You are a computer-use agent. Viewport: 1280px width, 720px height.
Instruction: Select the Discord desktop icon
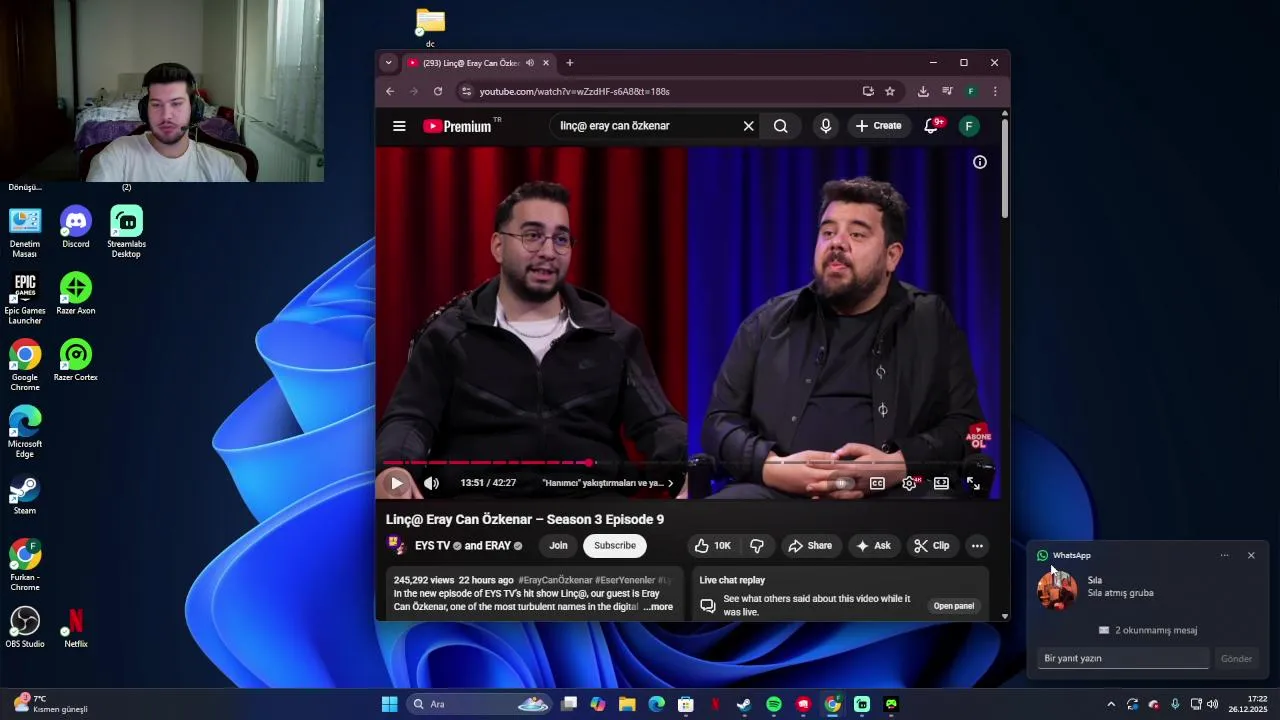[x=76, y=227]
